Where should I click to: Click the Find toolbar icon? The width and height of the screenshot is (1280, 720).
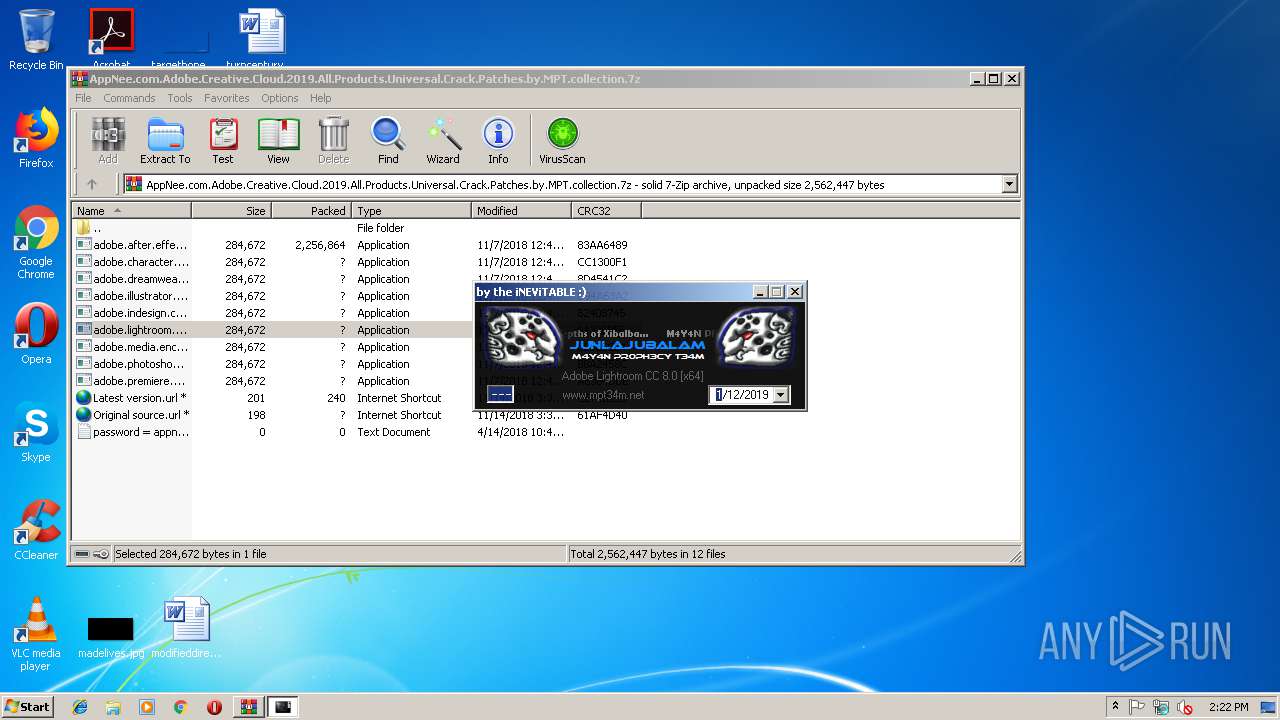(x=388, y=140)
